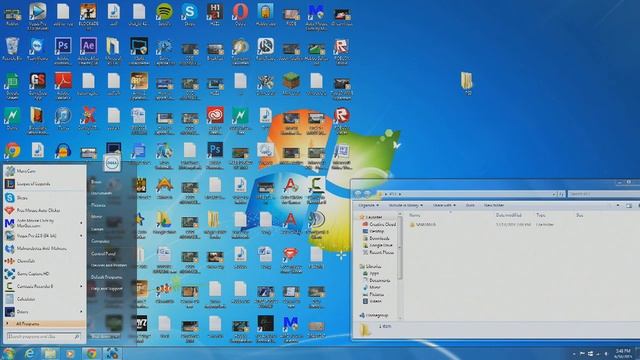Launch Free Mouse Auto Clicker from Start
640x360 pixels.
point(44,210)
